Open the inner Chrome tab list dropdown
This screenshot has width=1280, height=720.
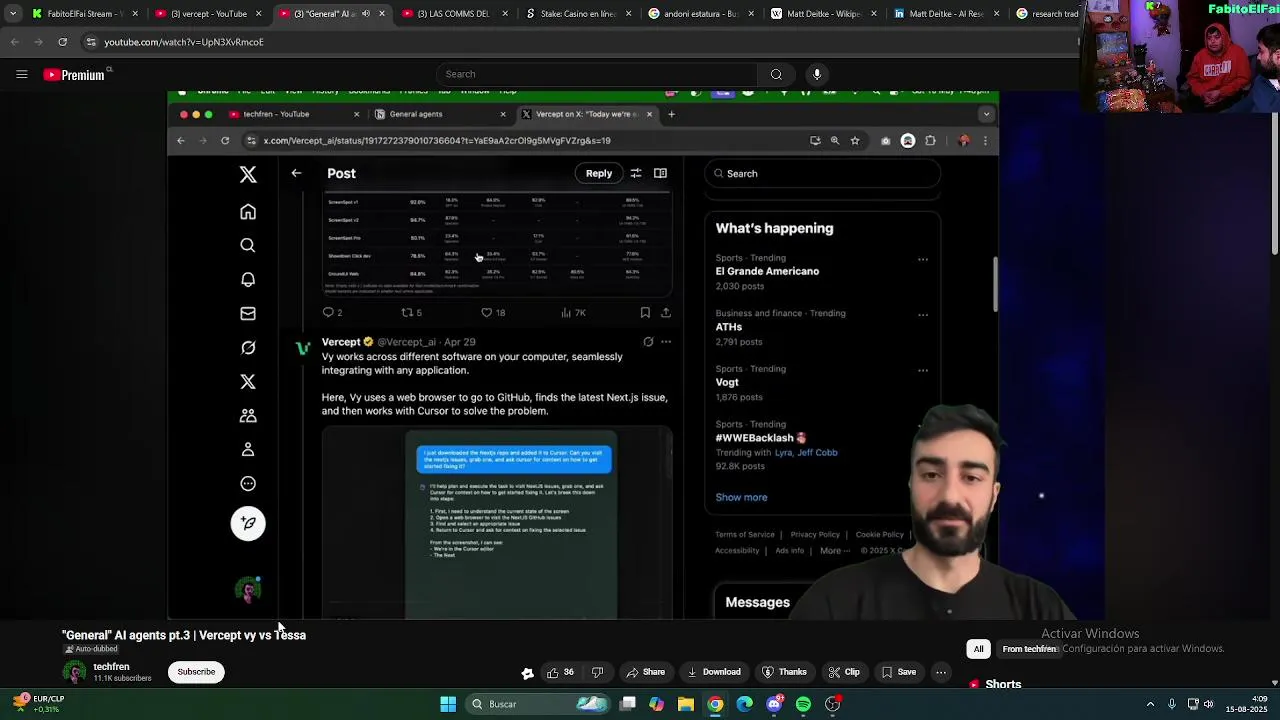click(x=986, y=114)
